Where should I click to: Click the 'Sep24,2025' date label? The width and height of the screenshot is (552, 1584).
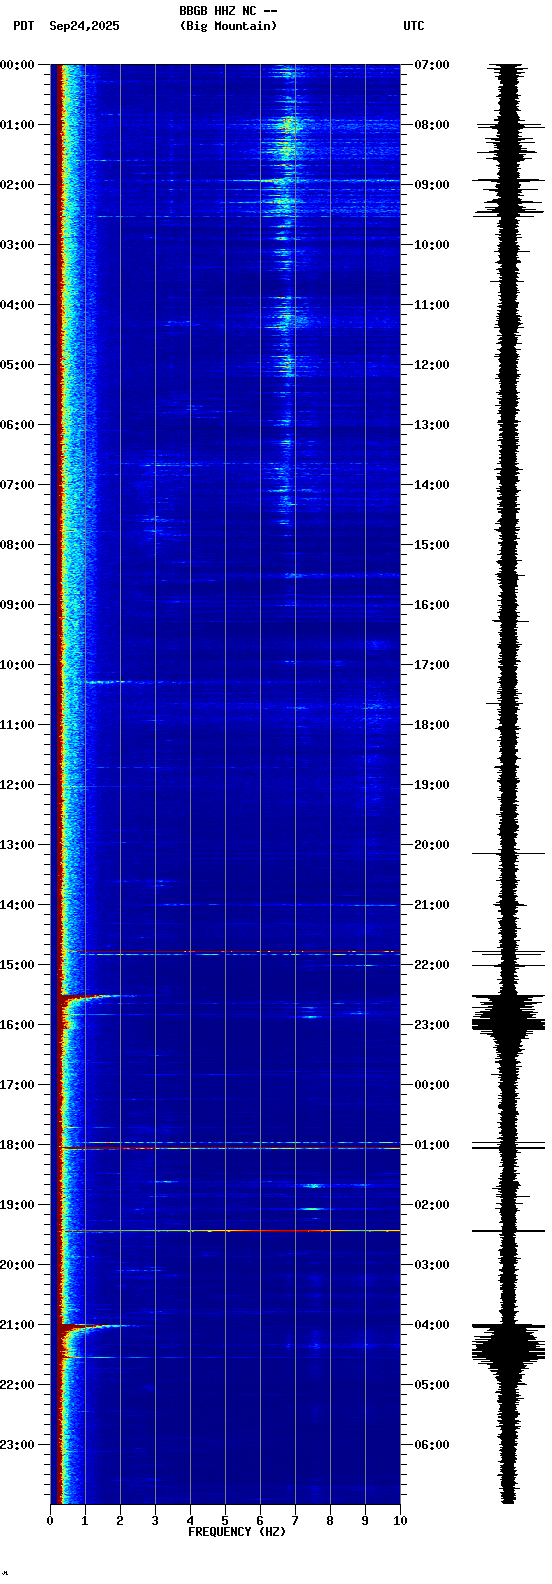pos(84,26)
